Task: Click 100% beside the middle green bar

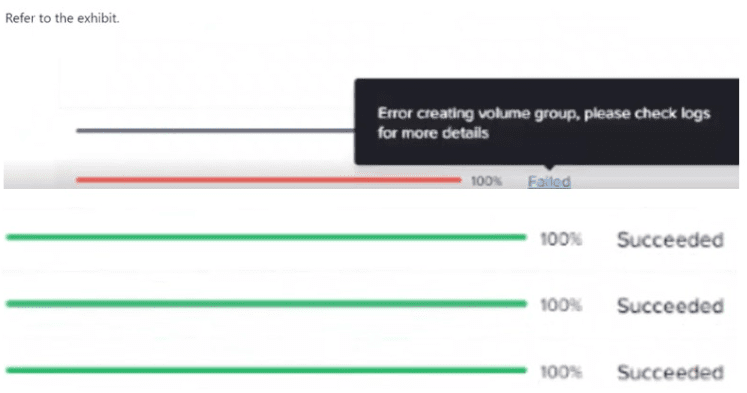Action: tap(561, 305)
